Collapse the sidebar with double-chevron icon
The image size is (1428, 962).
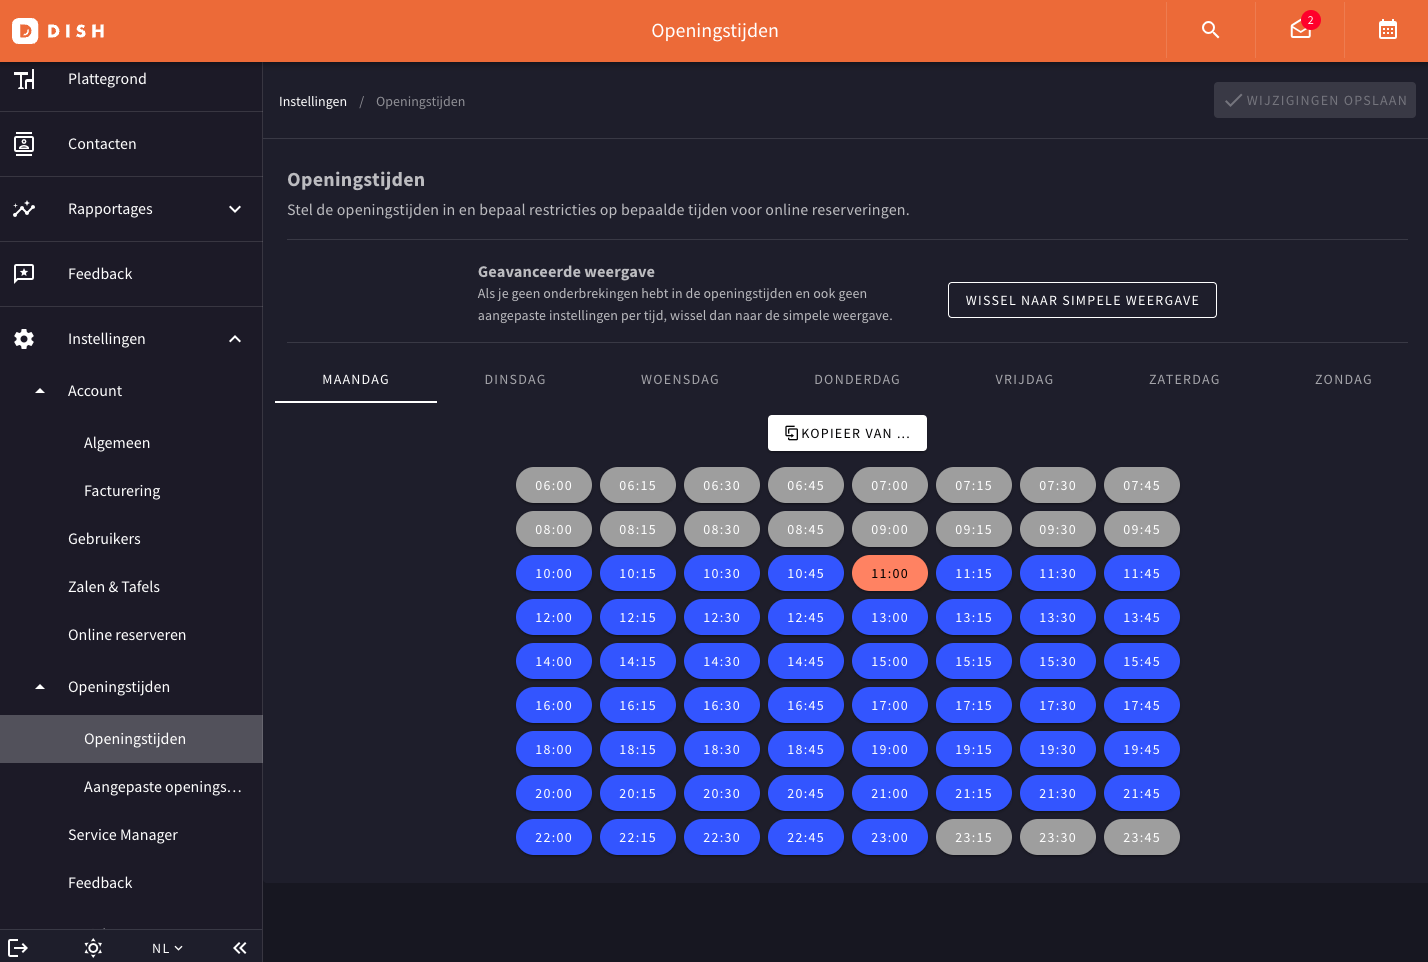[240, 948]
